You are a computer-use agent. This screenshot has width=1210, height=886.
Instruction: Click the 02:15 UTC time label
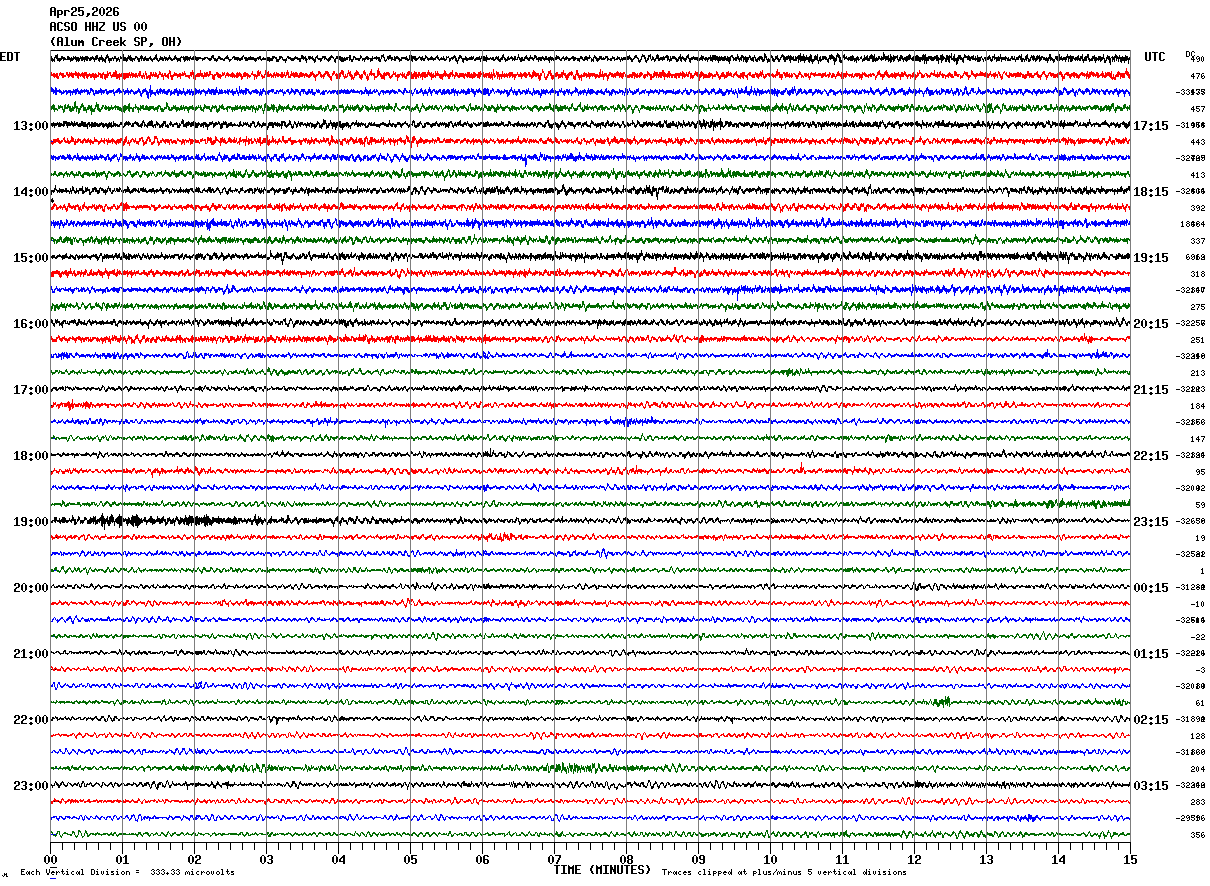tap(1151, 720)
